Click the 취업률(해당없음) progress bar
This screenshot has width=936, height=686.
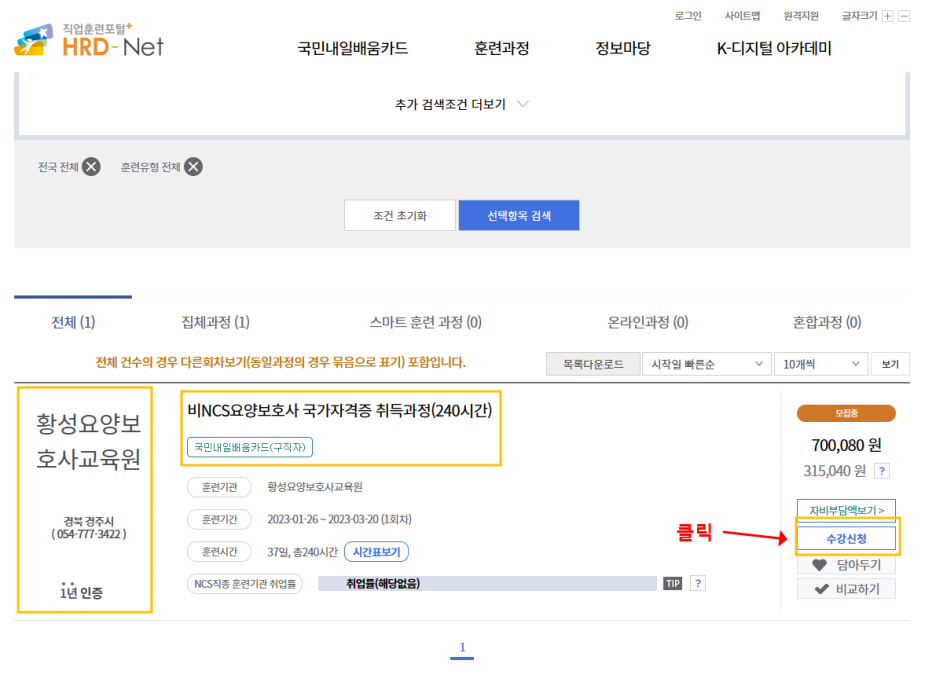[487, 583]
